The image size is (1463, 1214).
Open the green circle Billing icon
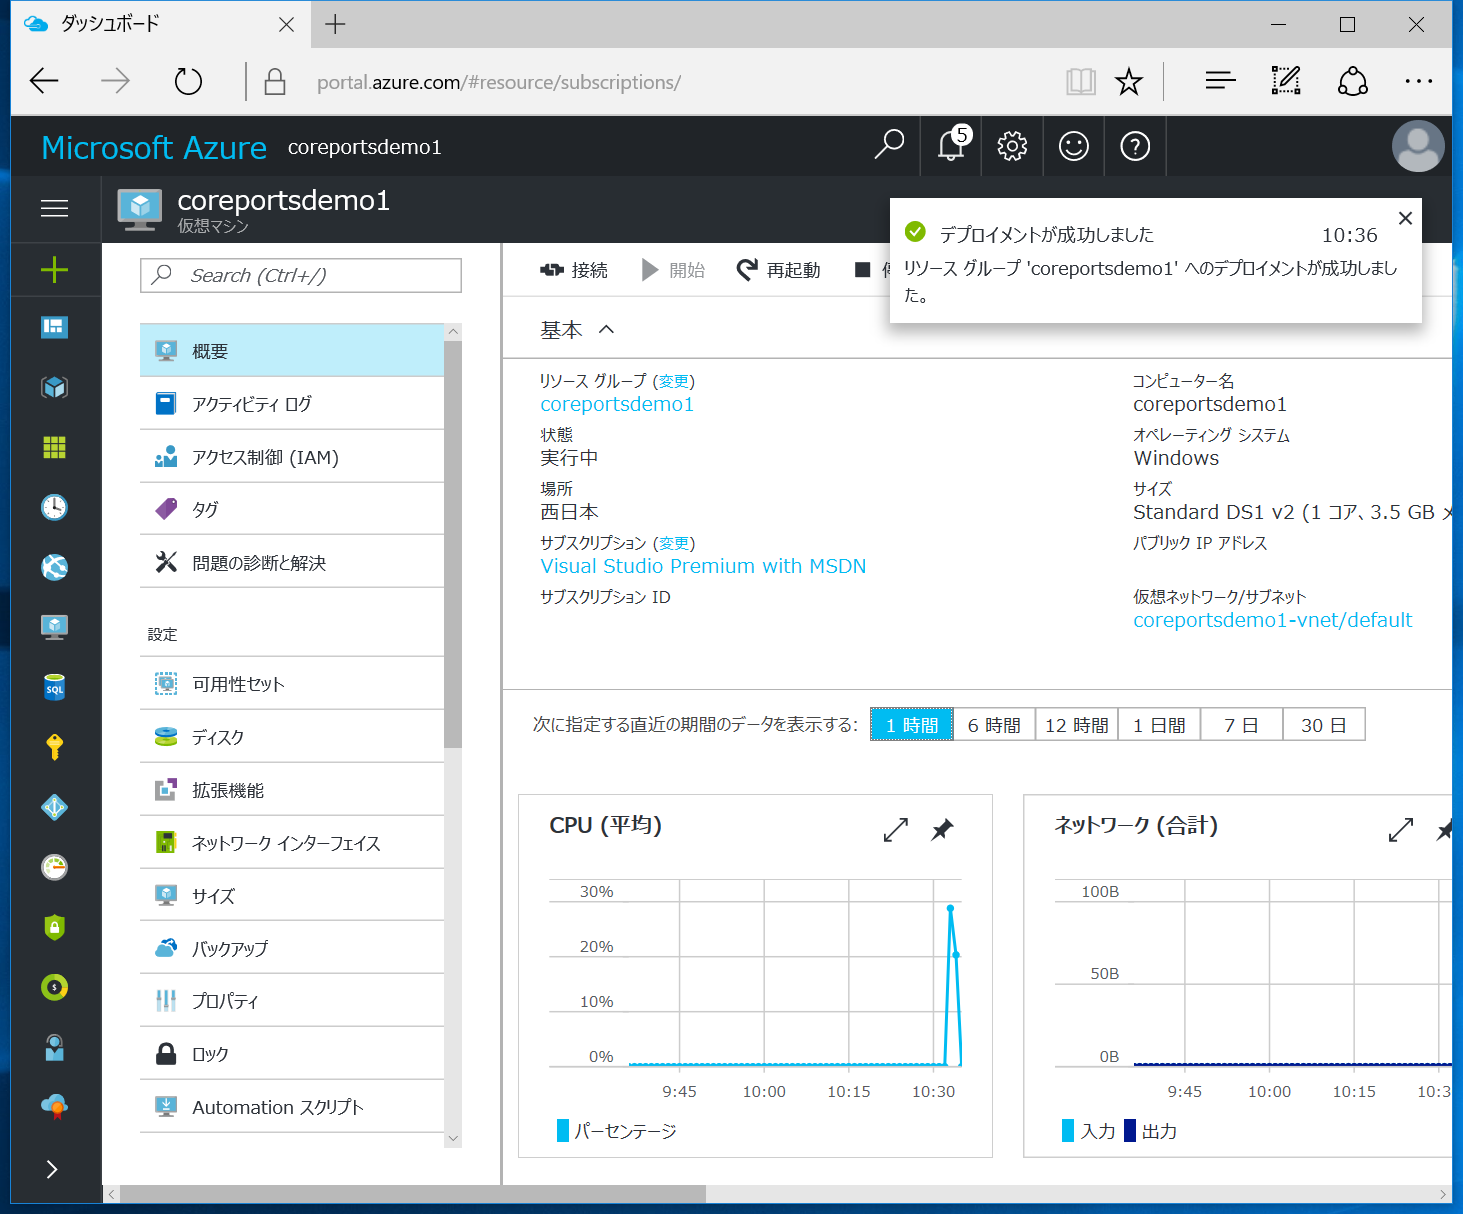[x=54, y=987]
